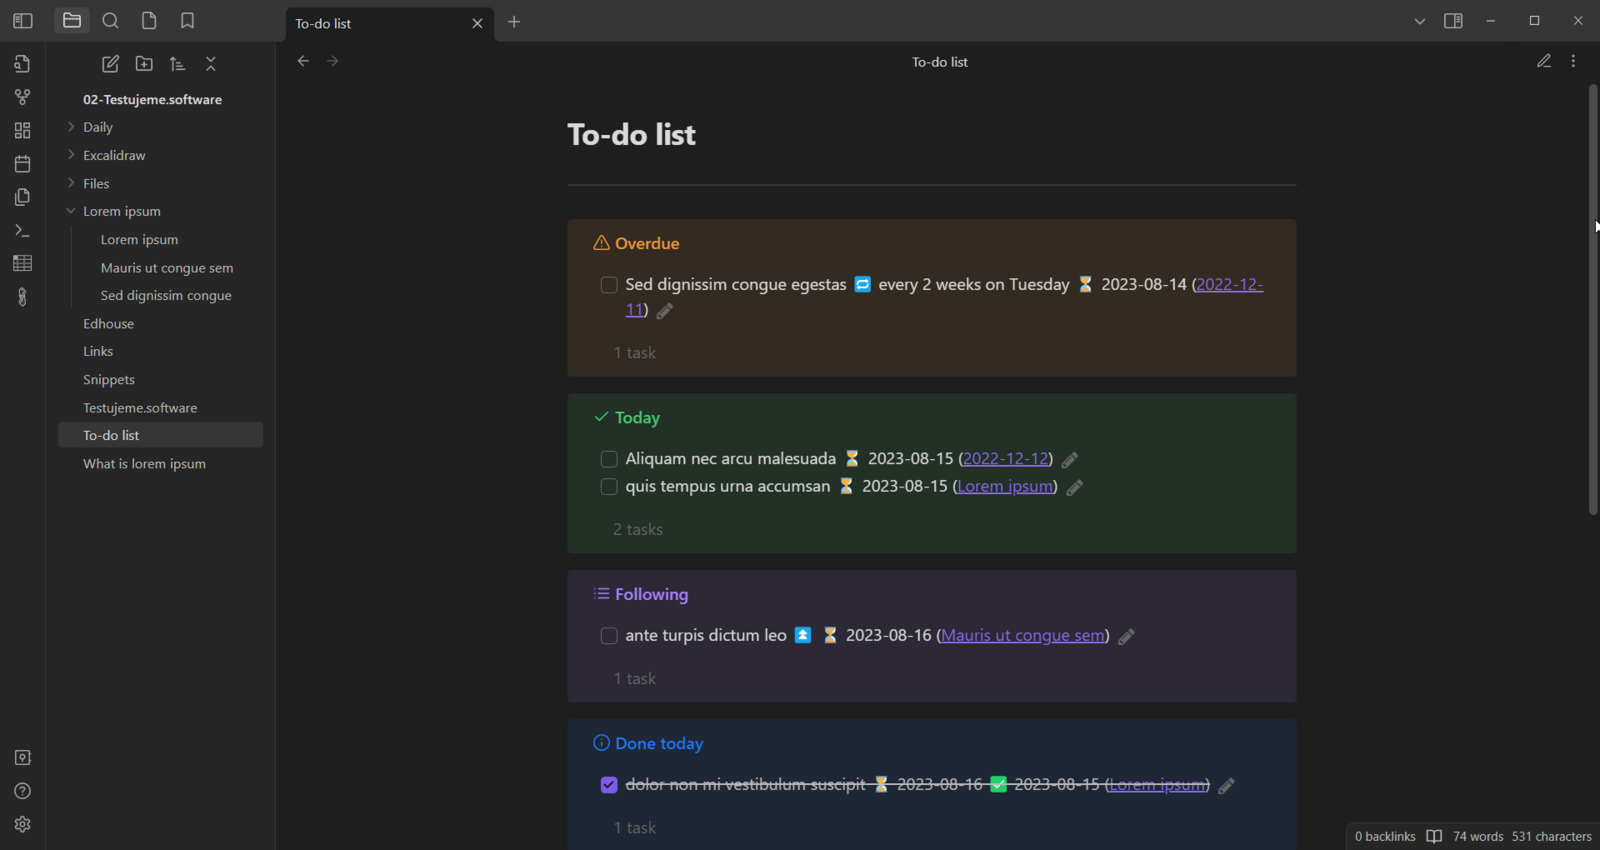Open the file explorer folder icon
The height and width of the screenshot is (850, 1600).
click(x=72, y=21)
